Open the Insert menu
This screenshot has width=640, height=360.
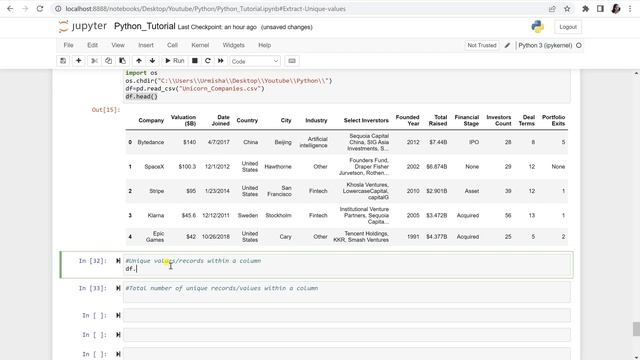pos(146,45)
